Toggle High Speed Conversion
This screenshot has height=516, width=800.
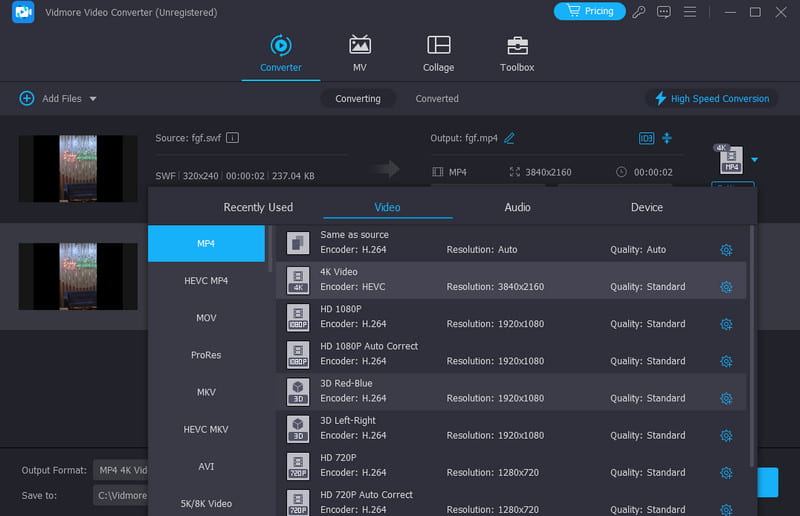(x=711, y=99)
